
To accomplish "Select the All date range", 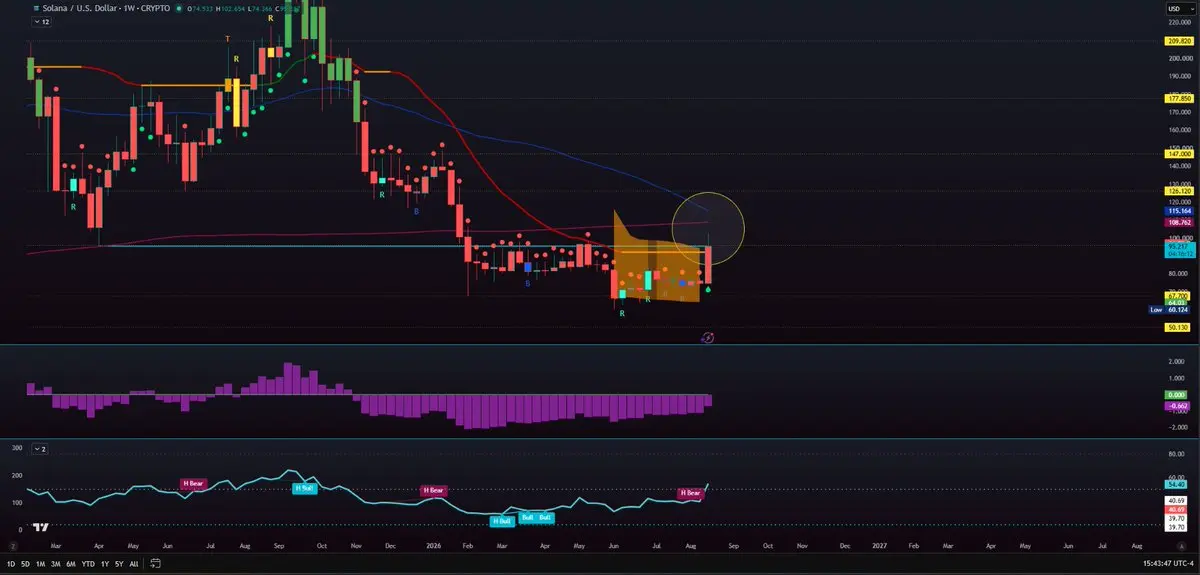I will [x=134, y=564].
